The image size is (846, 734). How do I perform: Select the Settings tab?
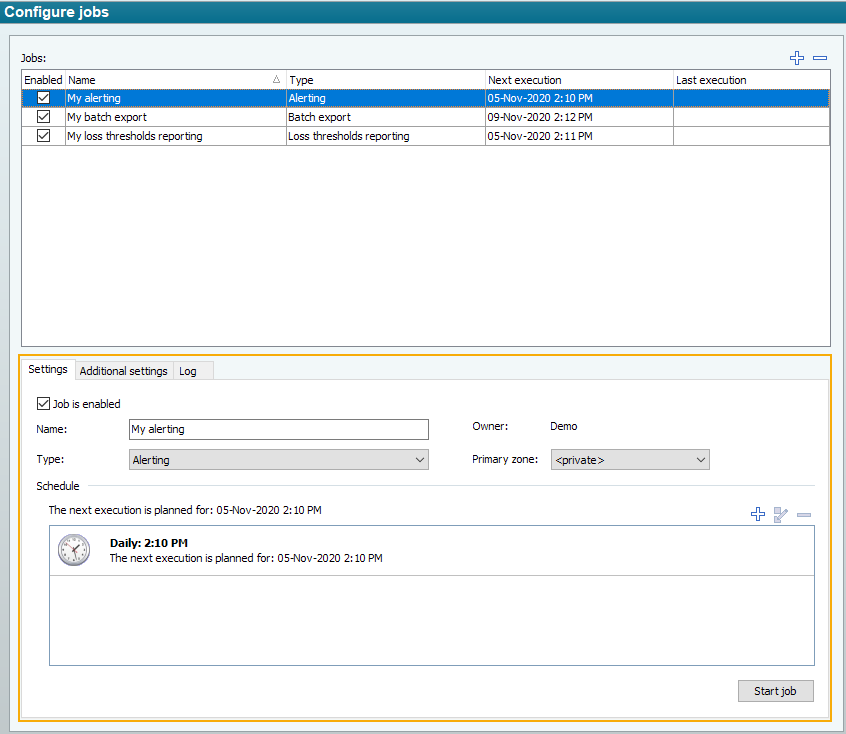click(x=48, y=369)
